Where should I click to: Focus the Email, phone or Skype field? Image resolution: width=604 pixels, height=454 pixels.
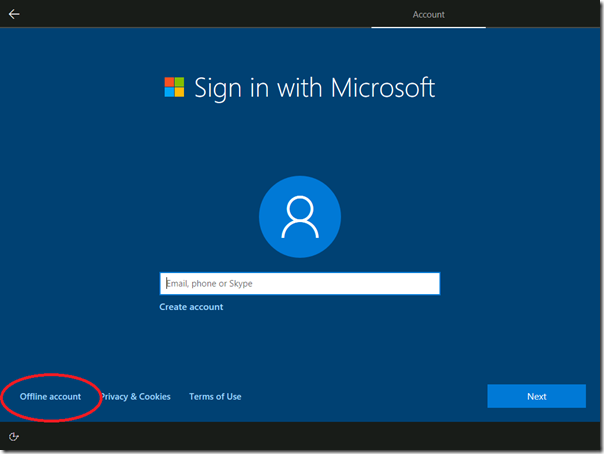(300, 284)
